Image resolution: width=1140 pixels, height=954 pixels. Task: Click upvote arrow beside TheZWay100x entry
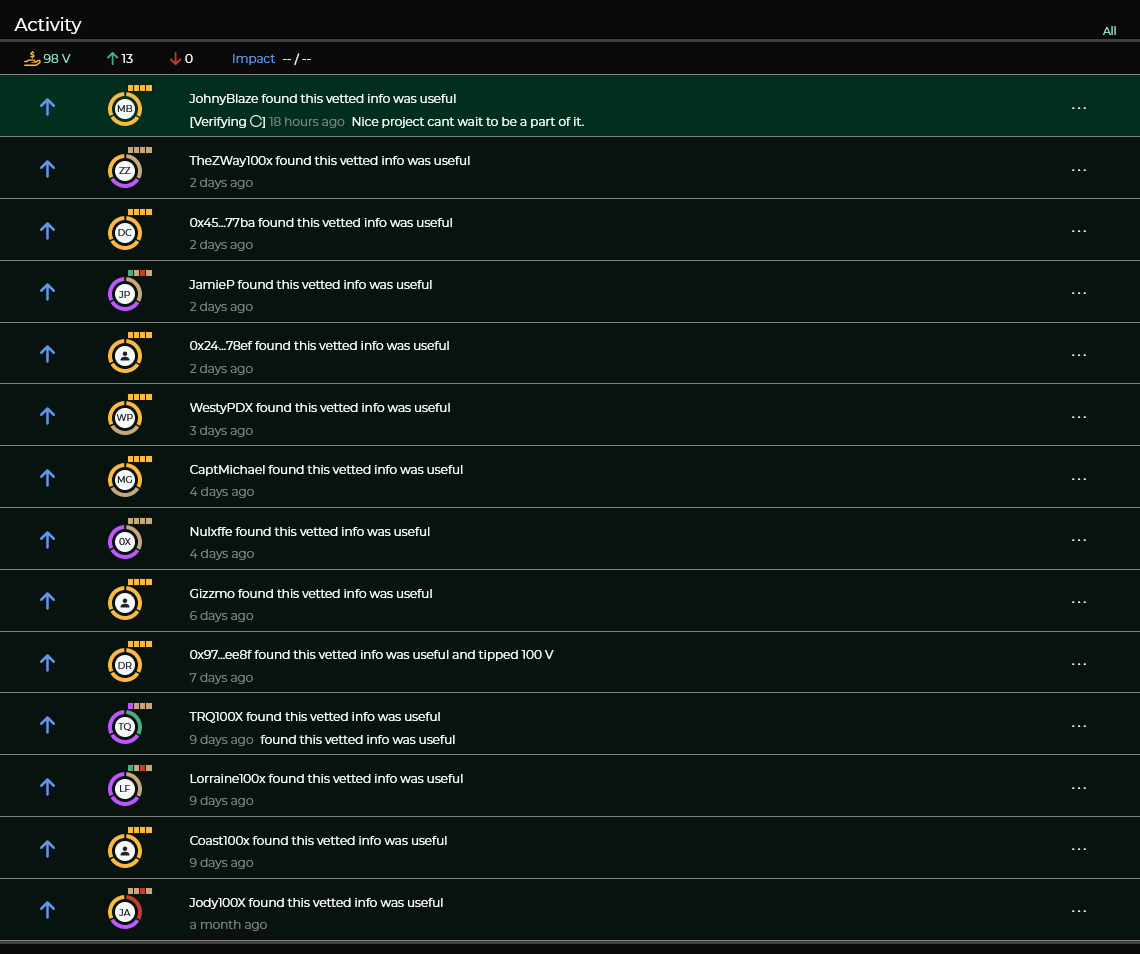pyautogui.click(x=47, y=169)
